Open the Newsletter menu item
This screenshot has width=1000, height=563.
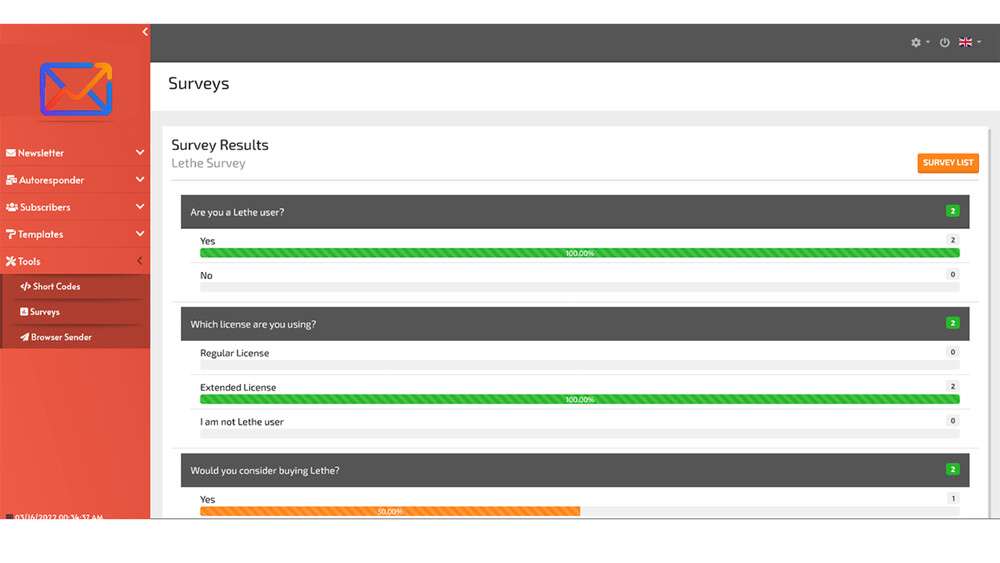click(x=75, y=153)
